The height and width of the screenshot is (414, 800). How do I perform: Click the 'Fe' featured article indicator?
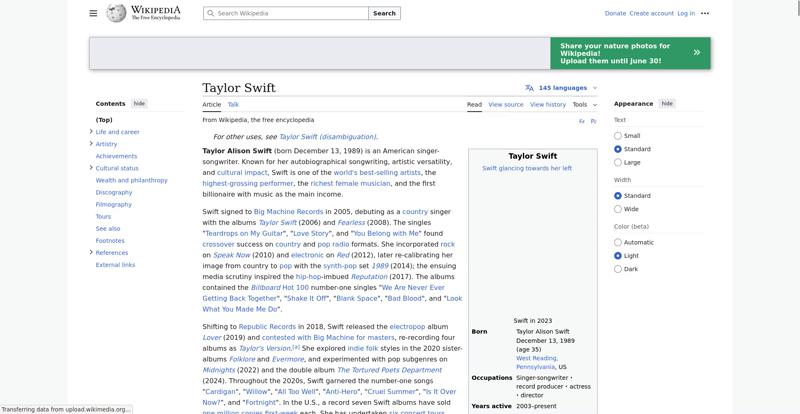point(582,121)
